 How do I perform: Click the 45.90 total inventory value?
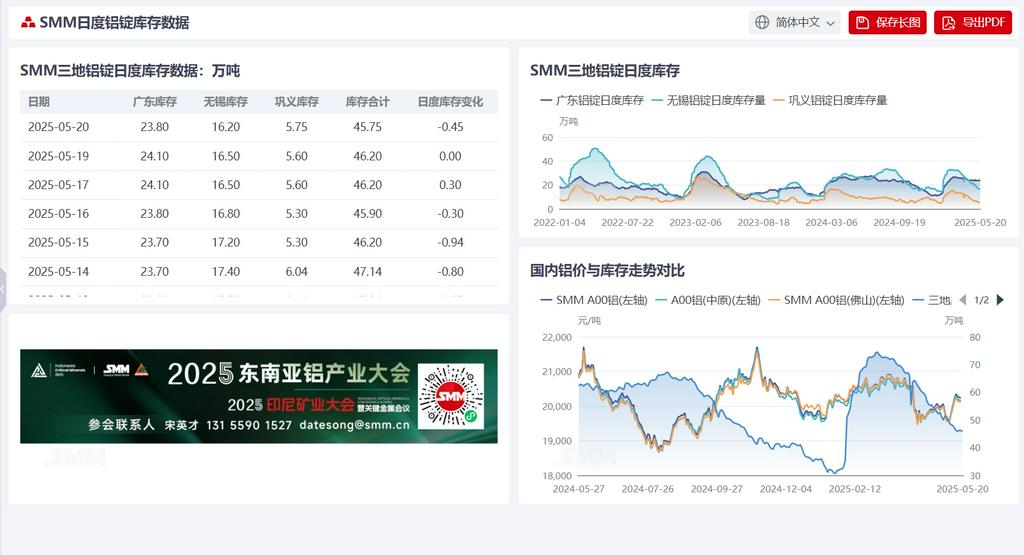click(x=368, y=214)
